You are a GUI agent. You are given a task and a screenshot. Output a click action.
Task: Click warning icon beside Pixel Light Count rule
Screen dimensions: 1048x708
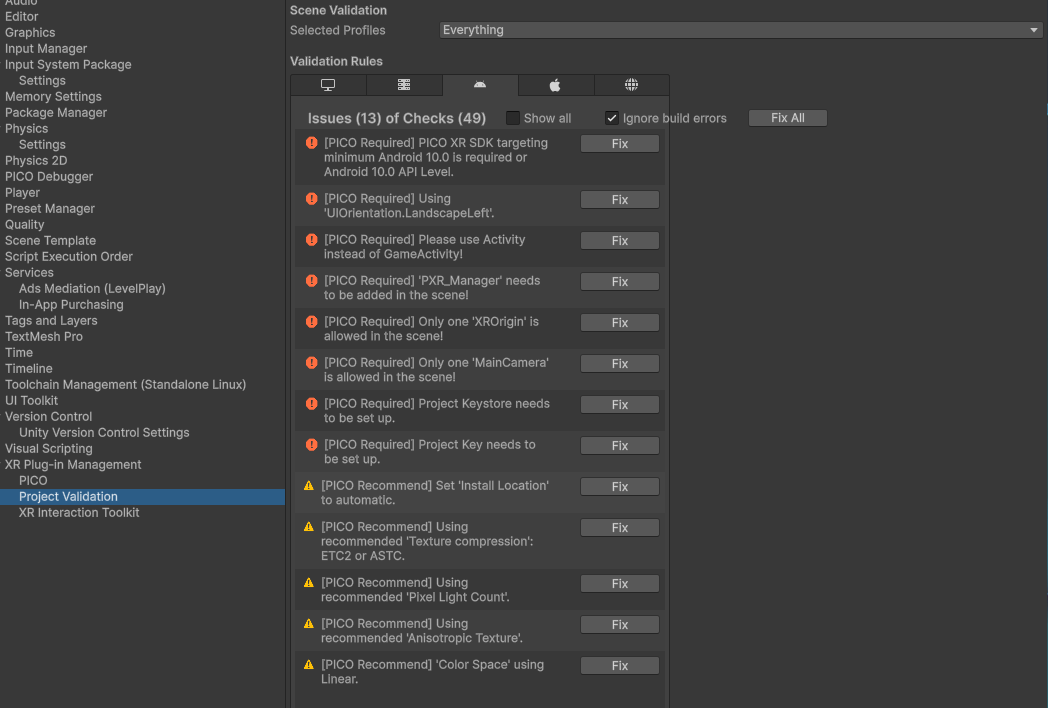pos(309,583)
